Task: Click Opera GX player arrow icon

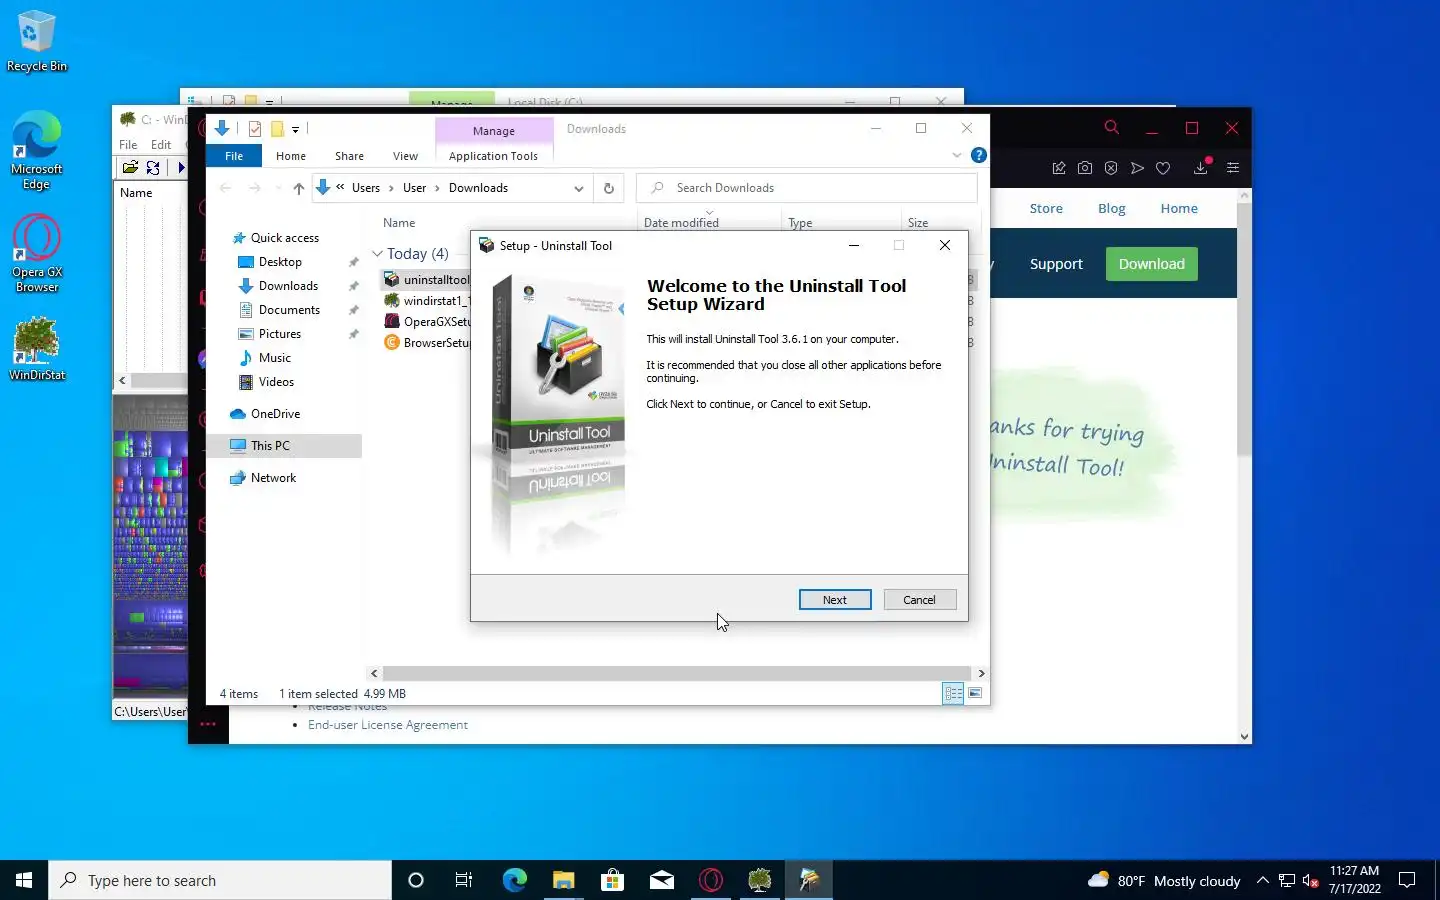Action: [1137, 168]
